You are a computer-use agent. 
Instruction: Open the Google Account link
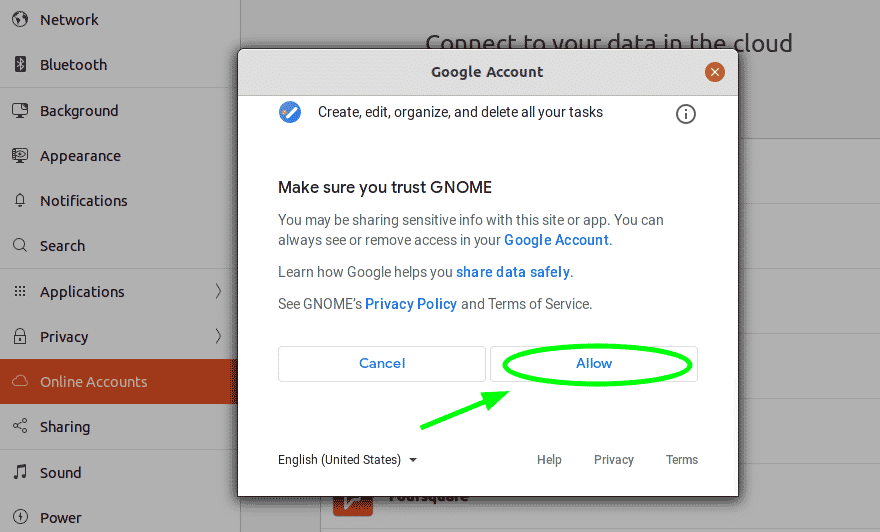[556, 240]
